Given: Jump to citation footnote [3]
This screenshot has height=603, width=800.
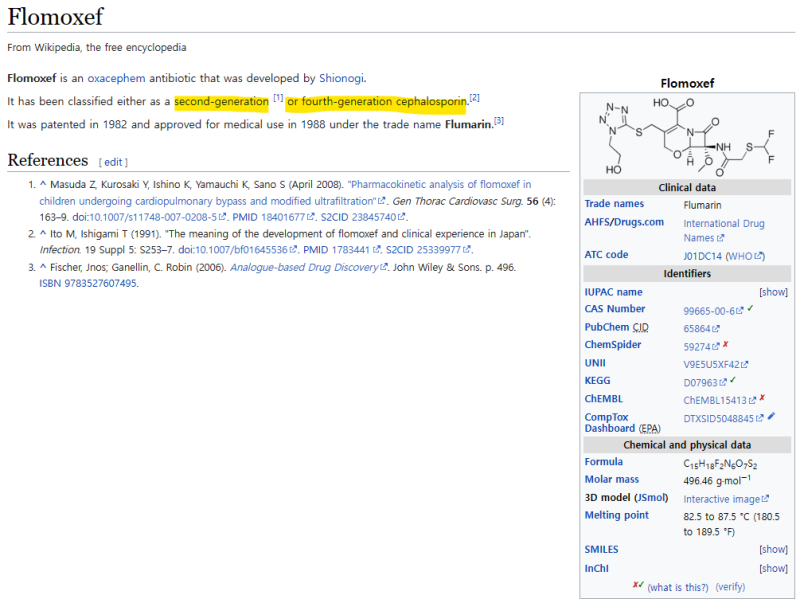Looking at the screenshot, I should point(499,120).
